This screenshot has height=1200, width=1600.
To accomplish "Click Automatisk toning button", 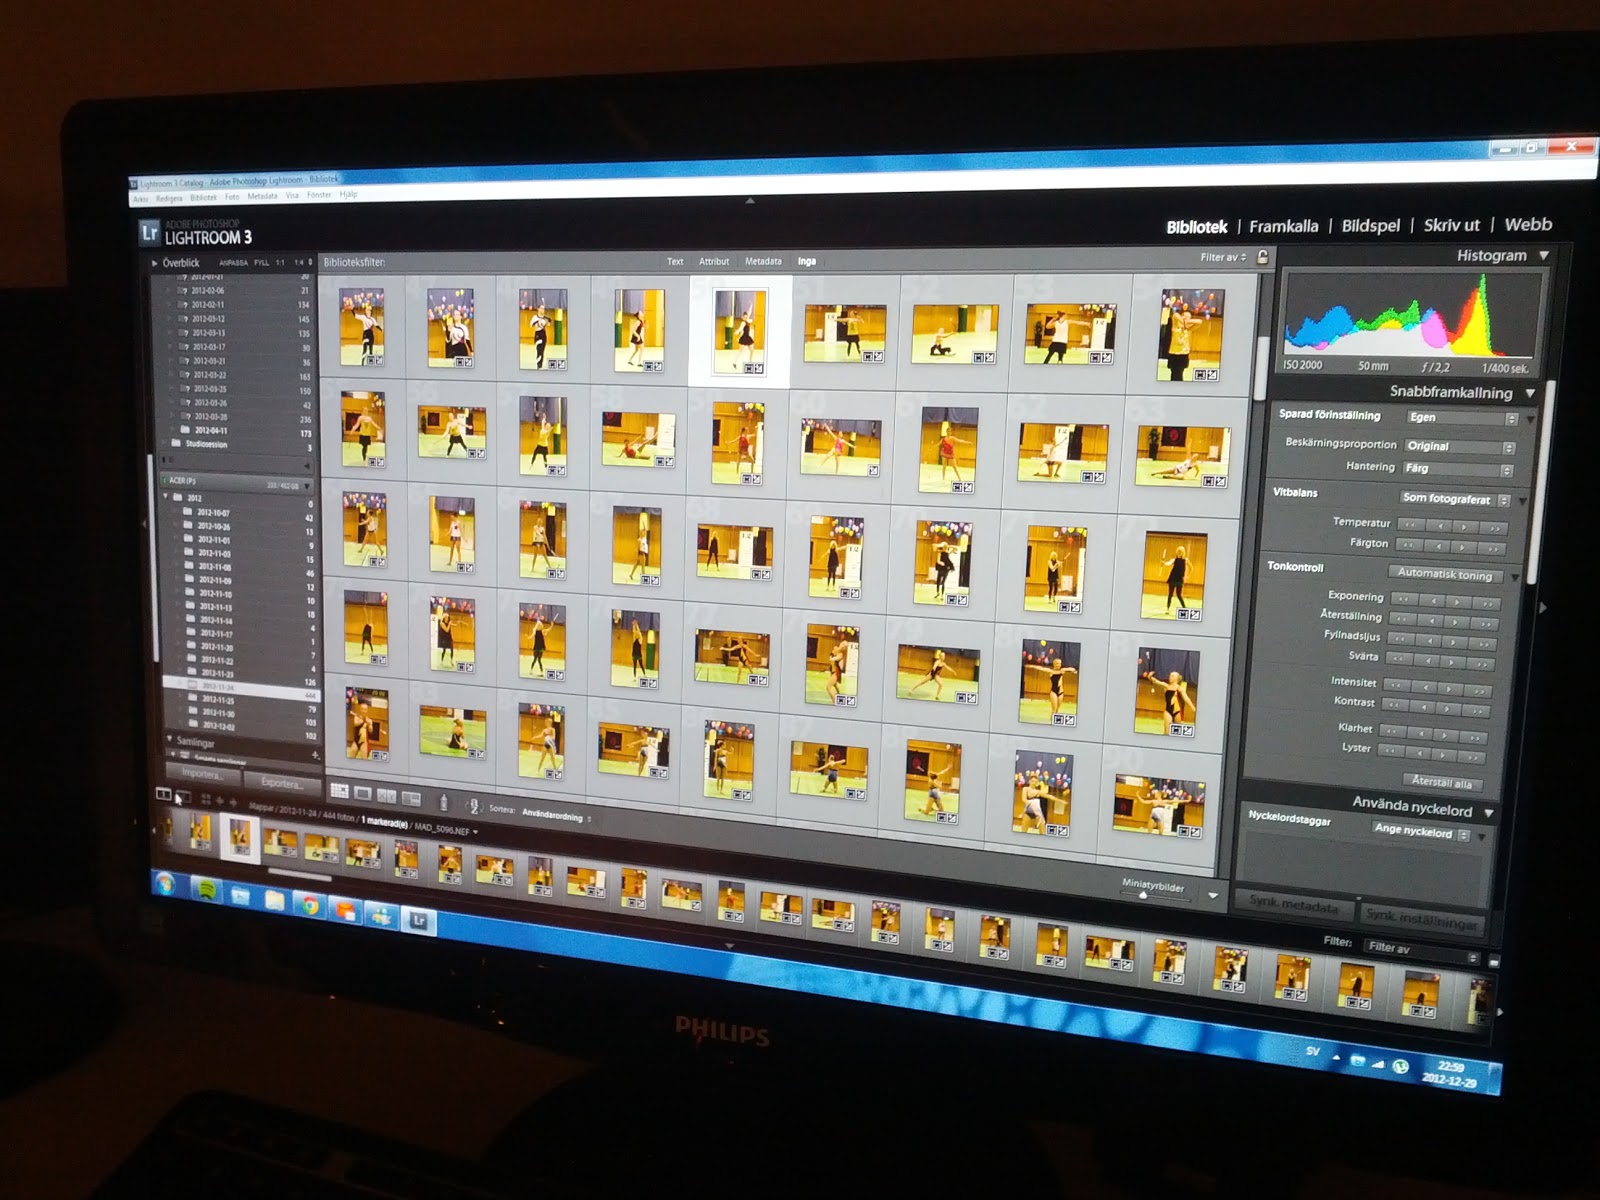I will click(1444, 574).
